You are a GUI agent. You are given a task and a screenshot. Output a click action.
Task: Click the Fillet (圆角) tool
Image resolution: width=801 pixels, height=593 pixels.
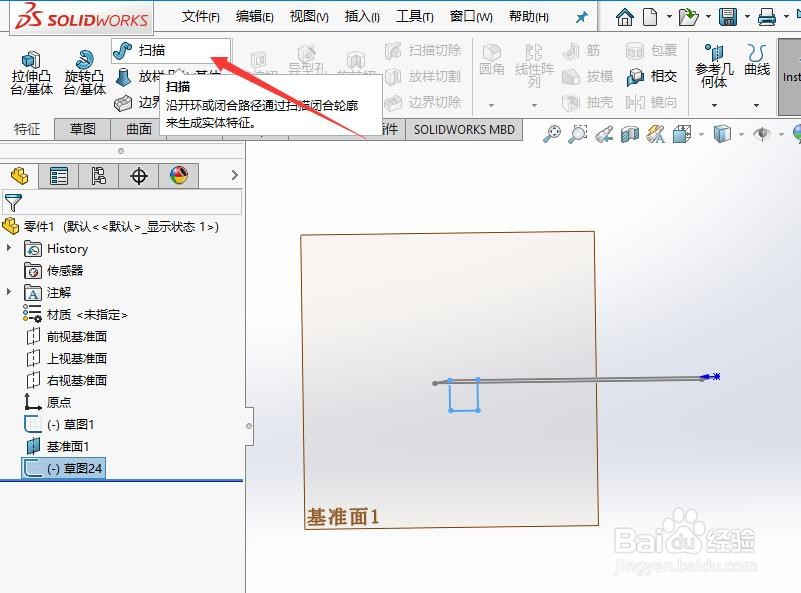491,60
